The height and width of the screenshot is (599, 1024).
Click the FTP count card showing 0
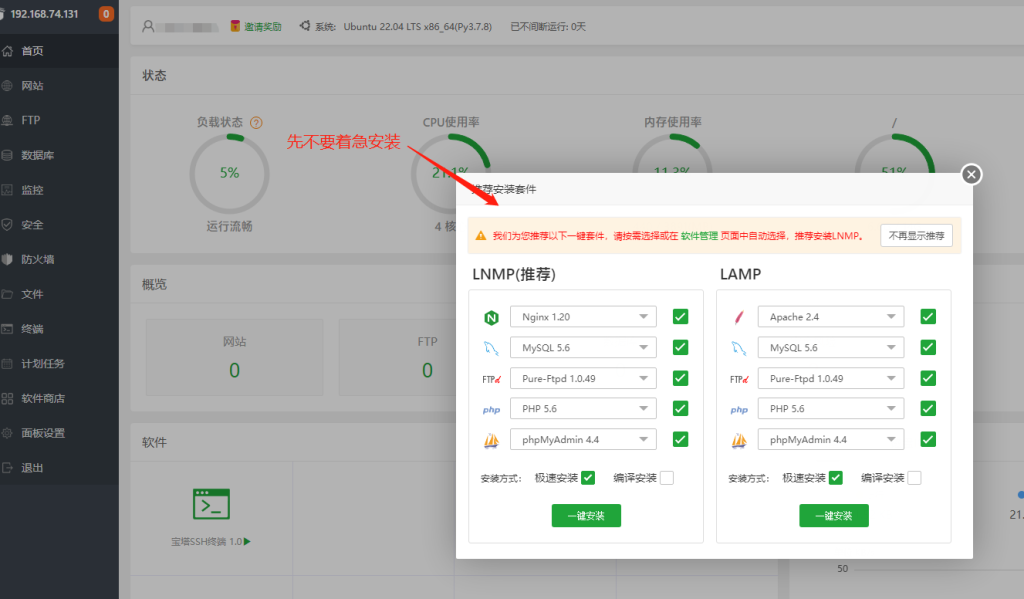pyautogui.click(x=427, y=357)
